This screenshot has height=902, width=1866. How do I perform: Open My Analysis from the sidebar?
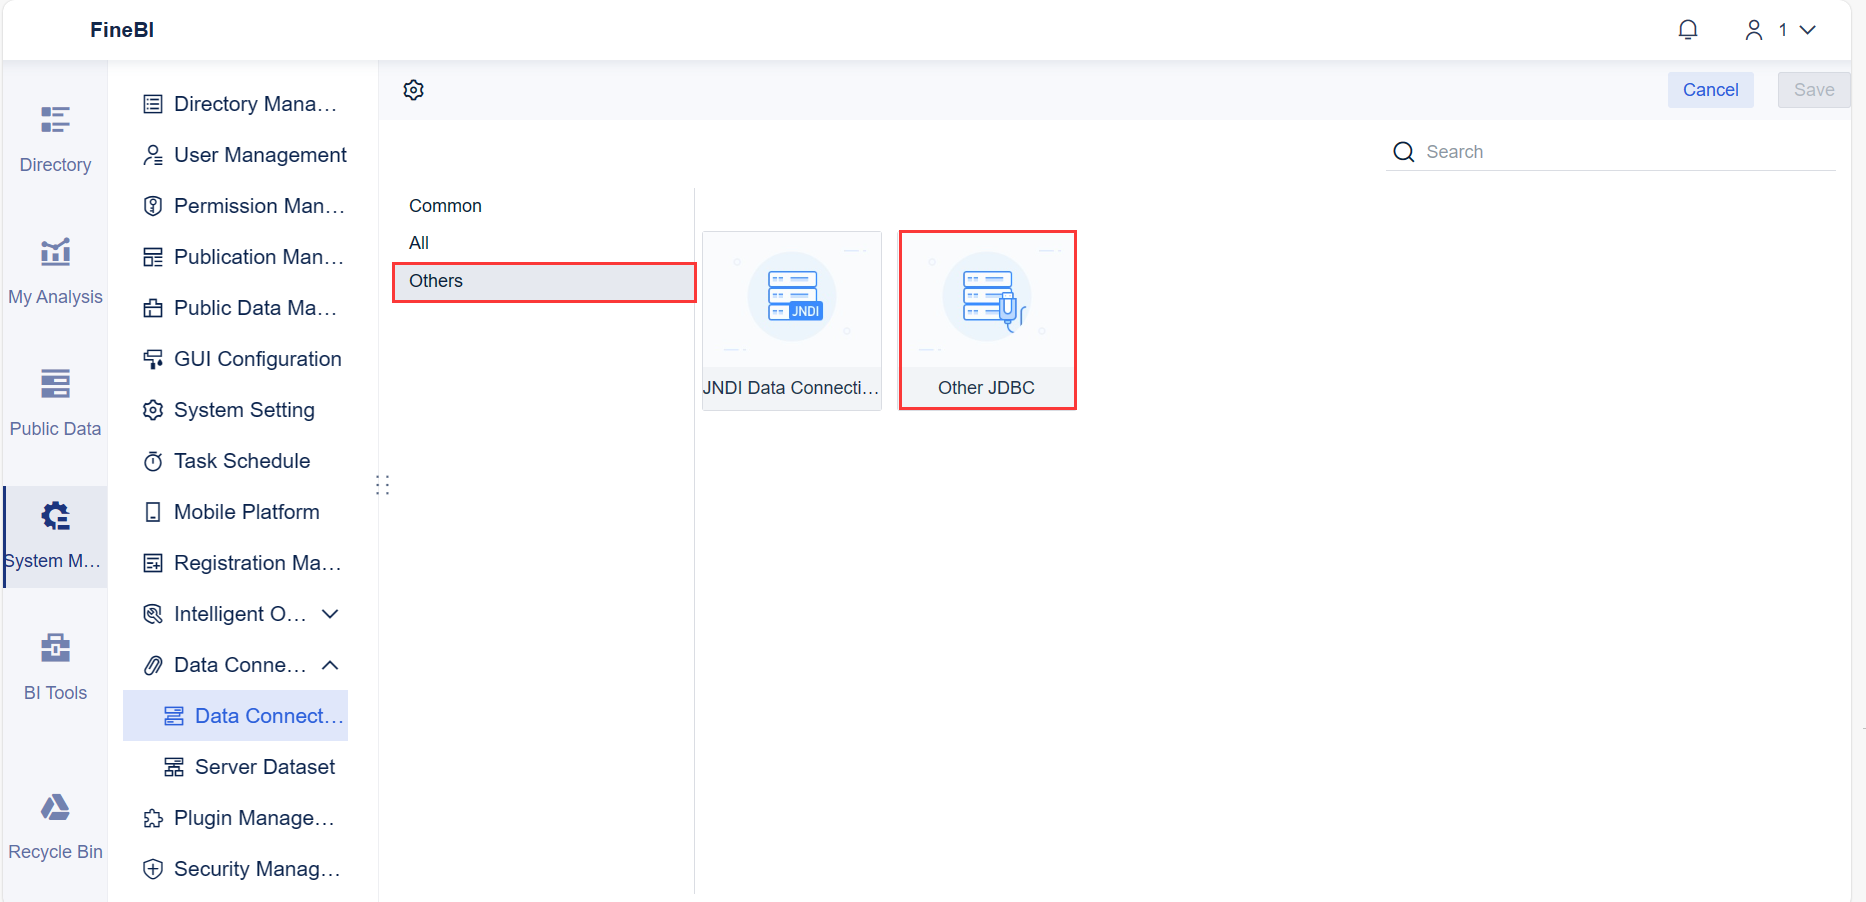coord(55,266)
